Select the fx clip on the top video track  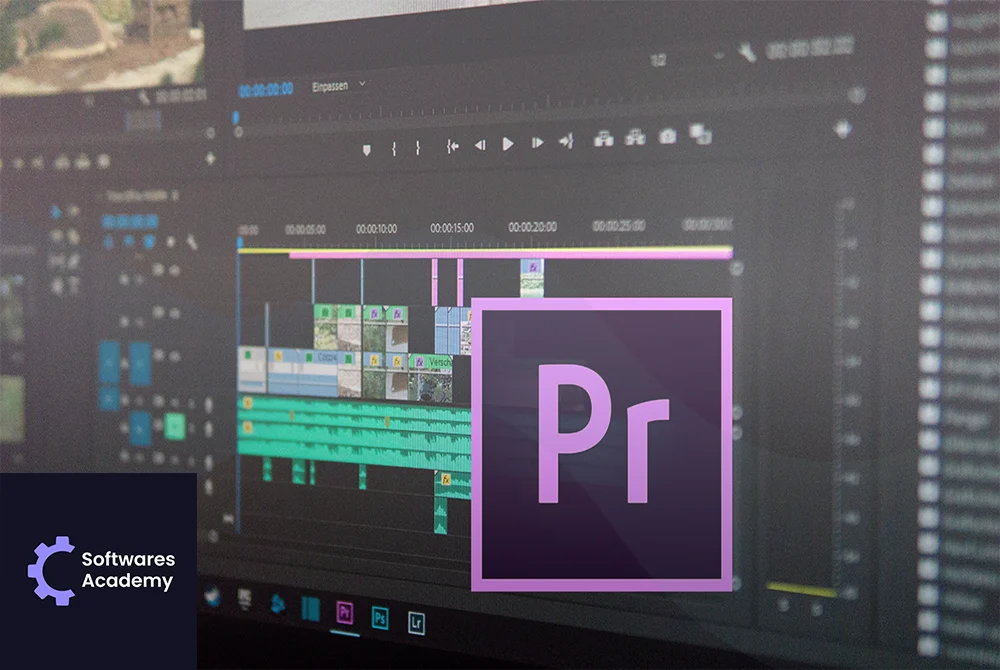(533, 278)
